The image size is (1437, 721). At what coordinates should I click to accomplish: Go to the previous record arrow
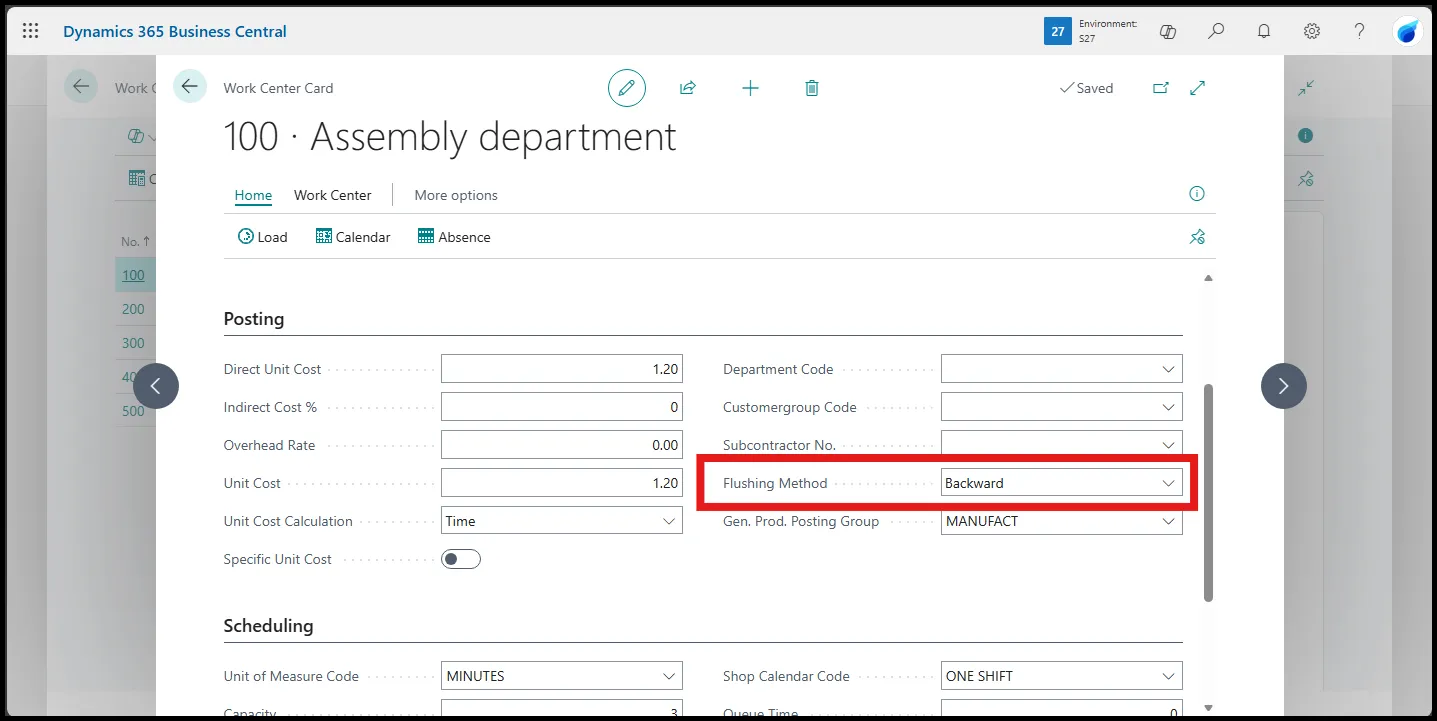156,386
